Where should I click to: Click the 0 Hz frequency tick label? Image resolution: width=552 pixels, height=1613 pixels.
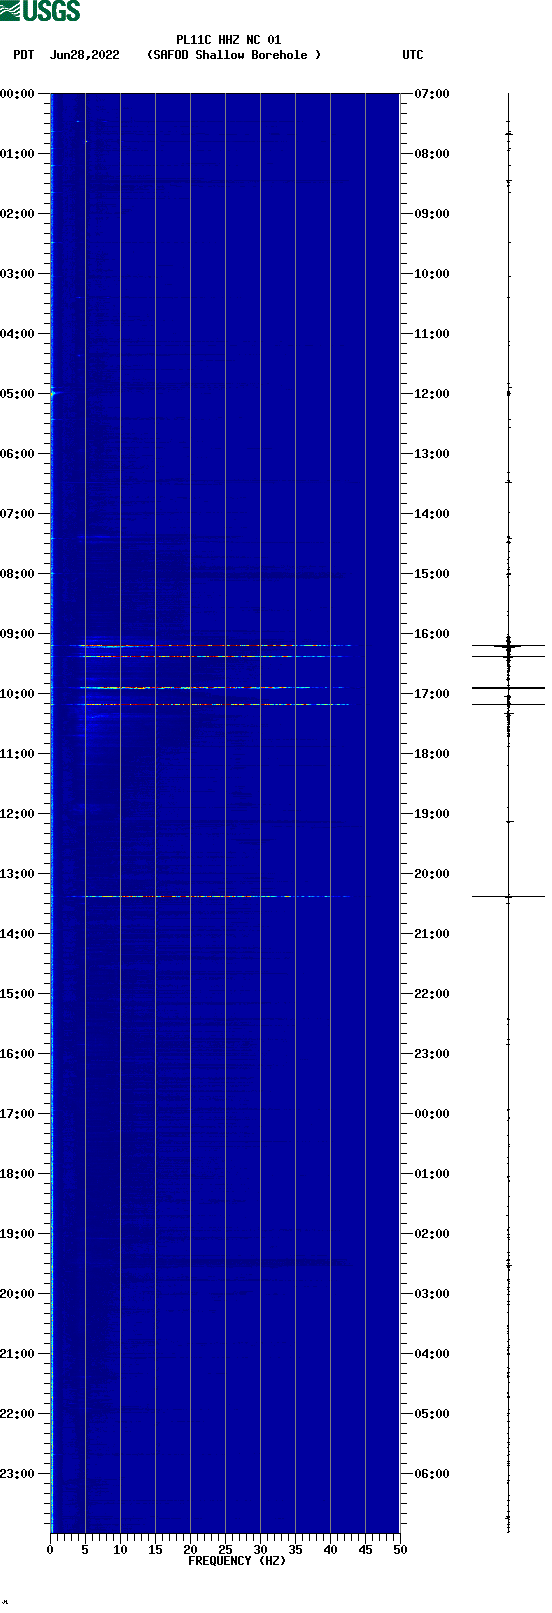pos(50,1550)
